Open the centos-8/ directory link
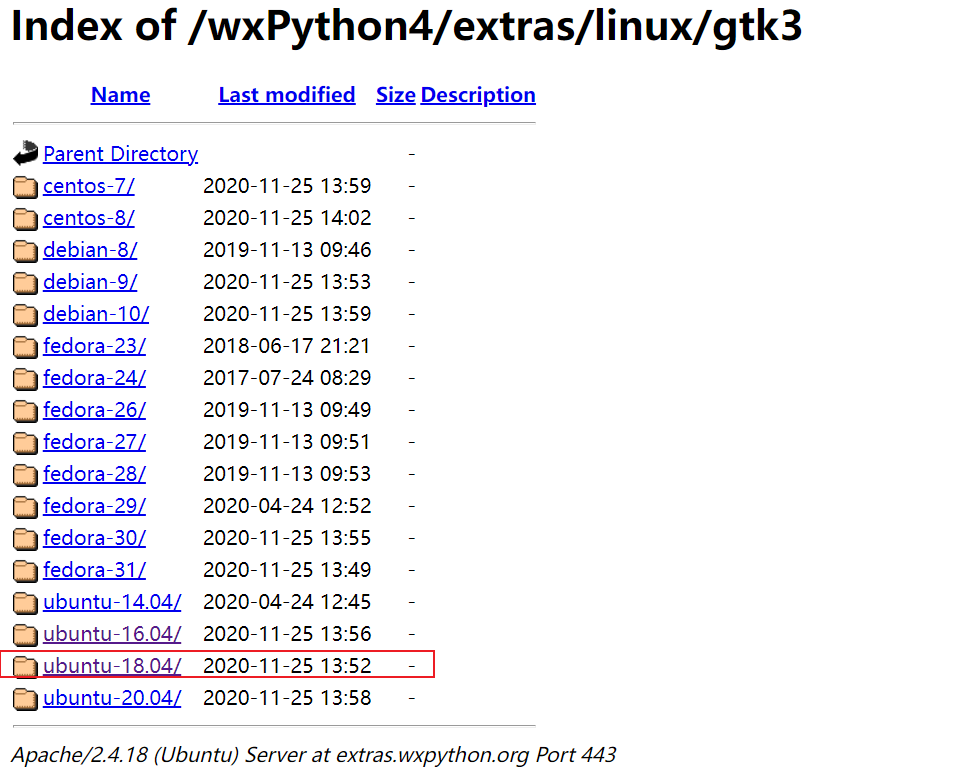The height and width of the screenshot is (783, 955). [x=89, y=218]
